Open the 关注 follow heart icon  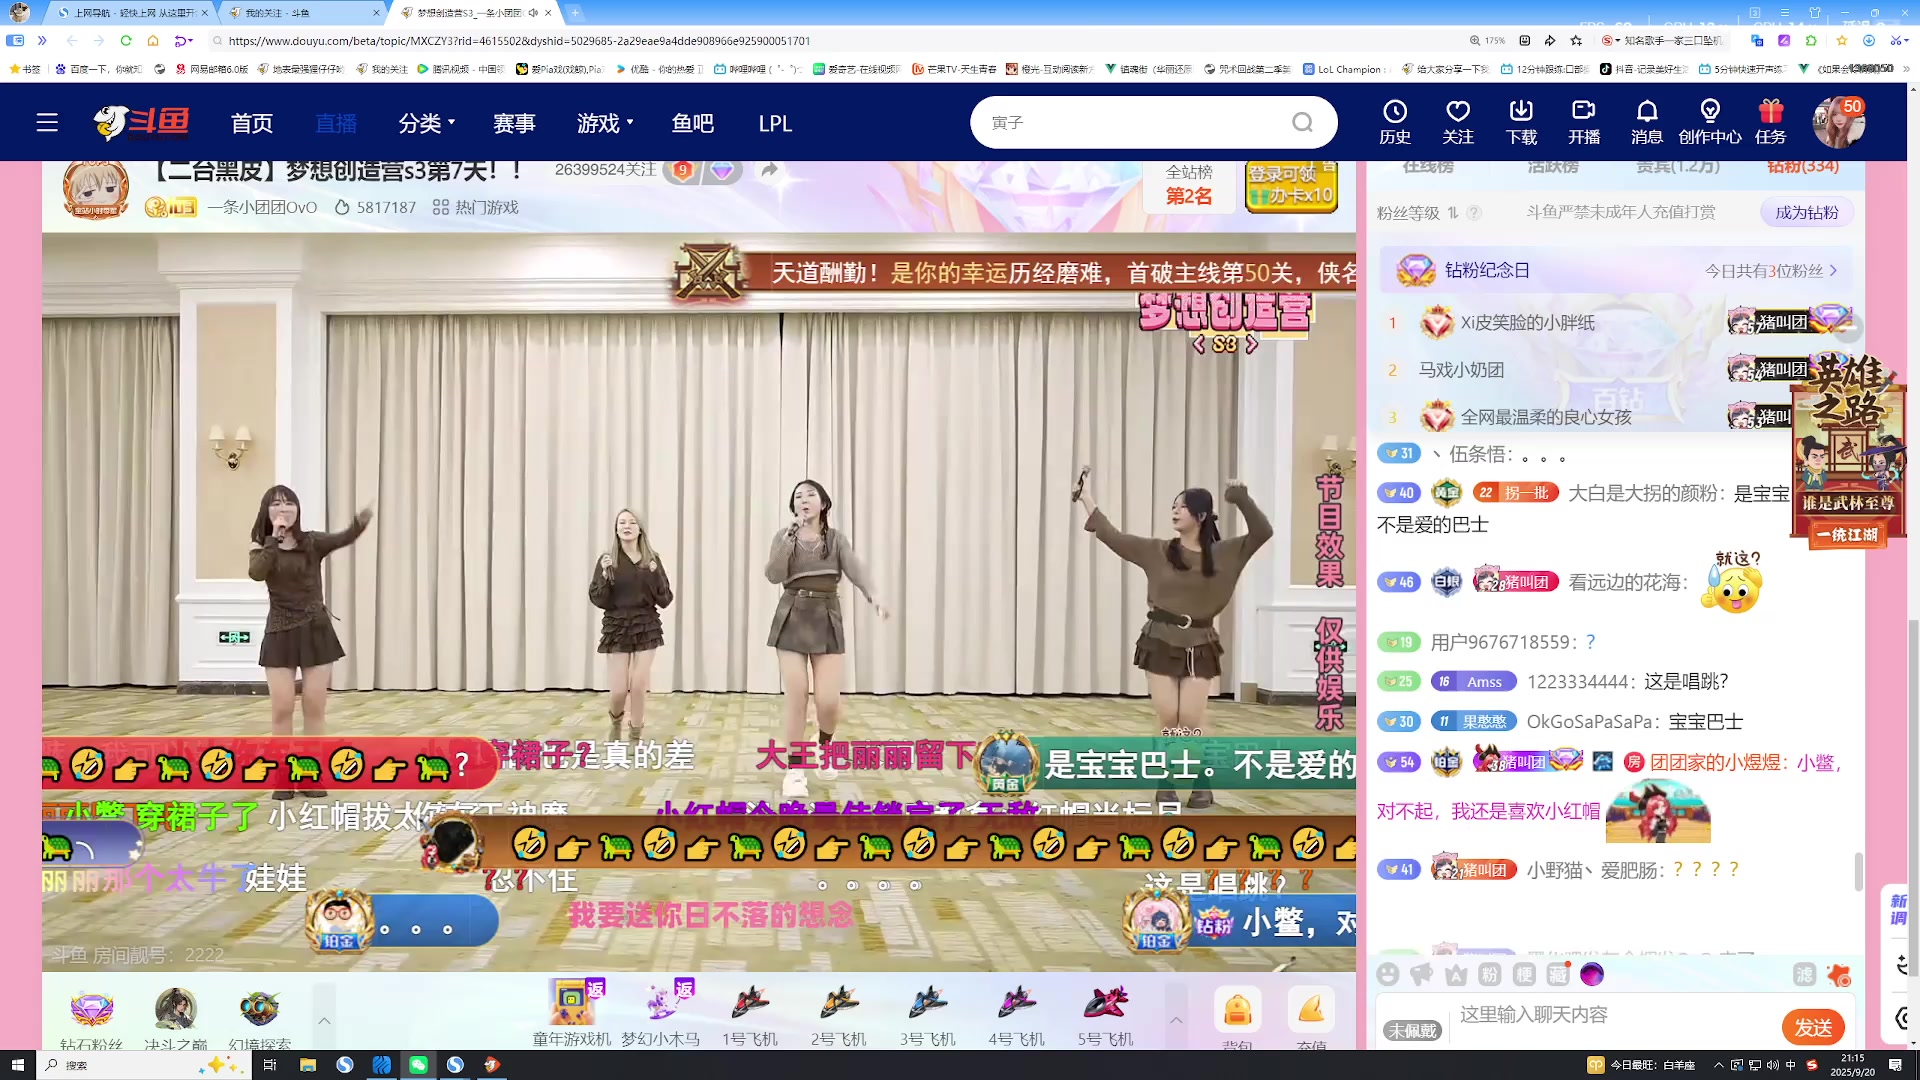click(1458, 122)
